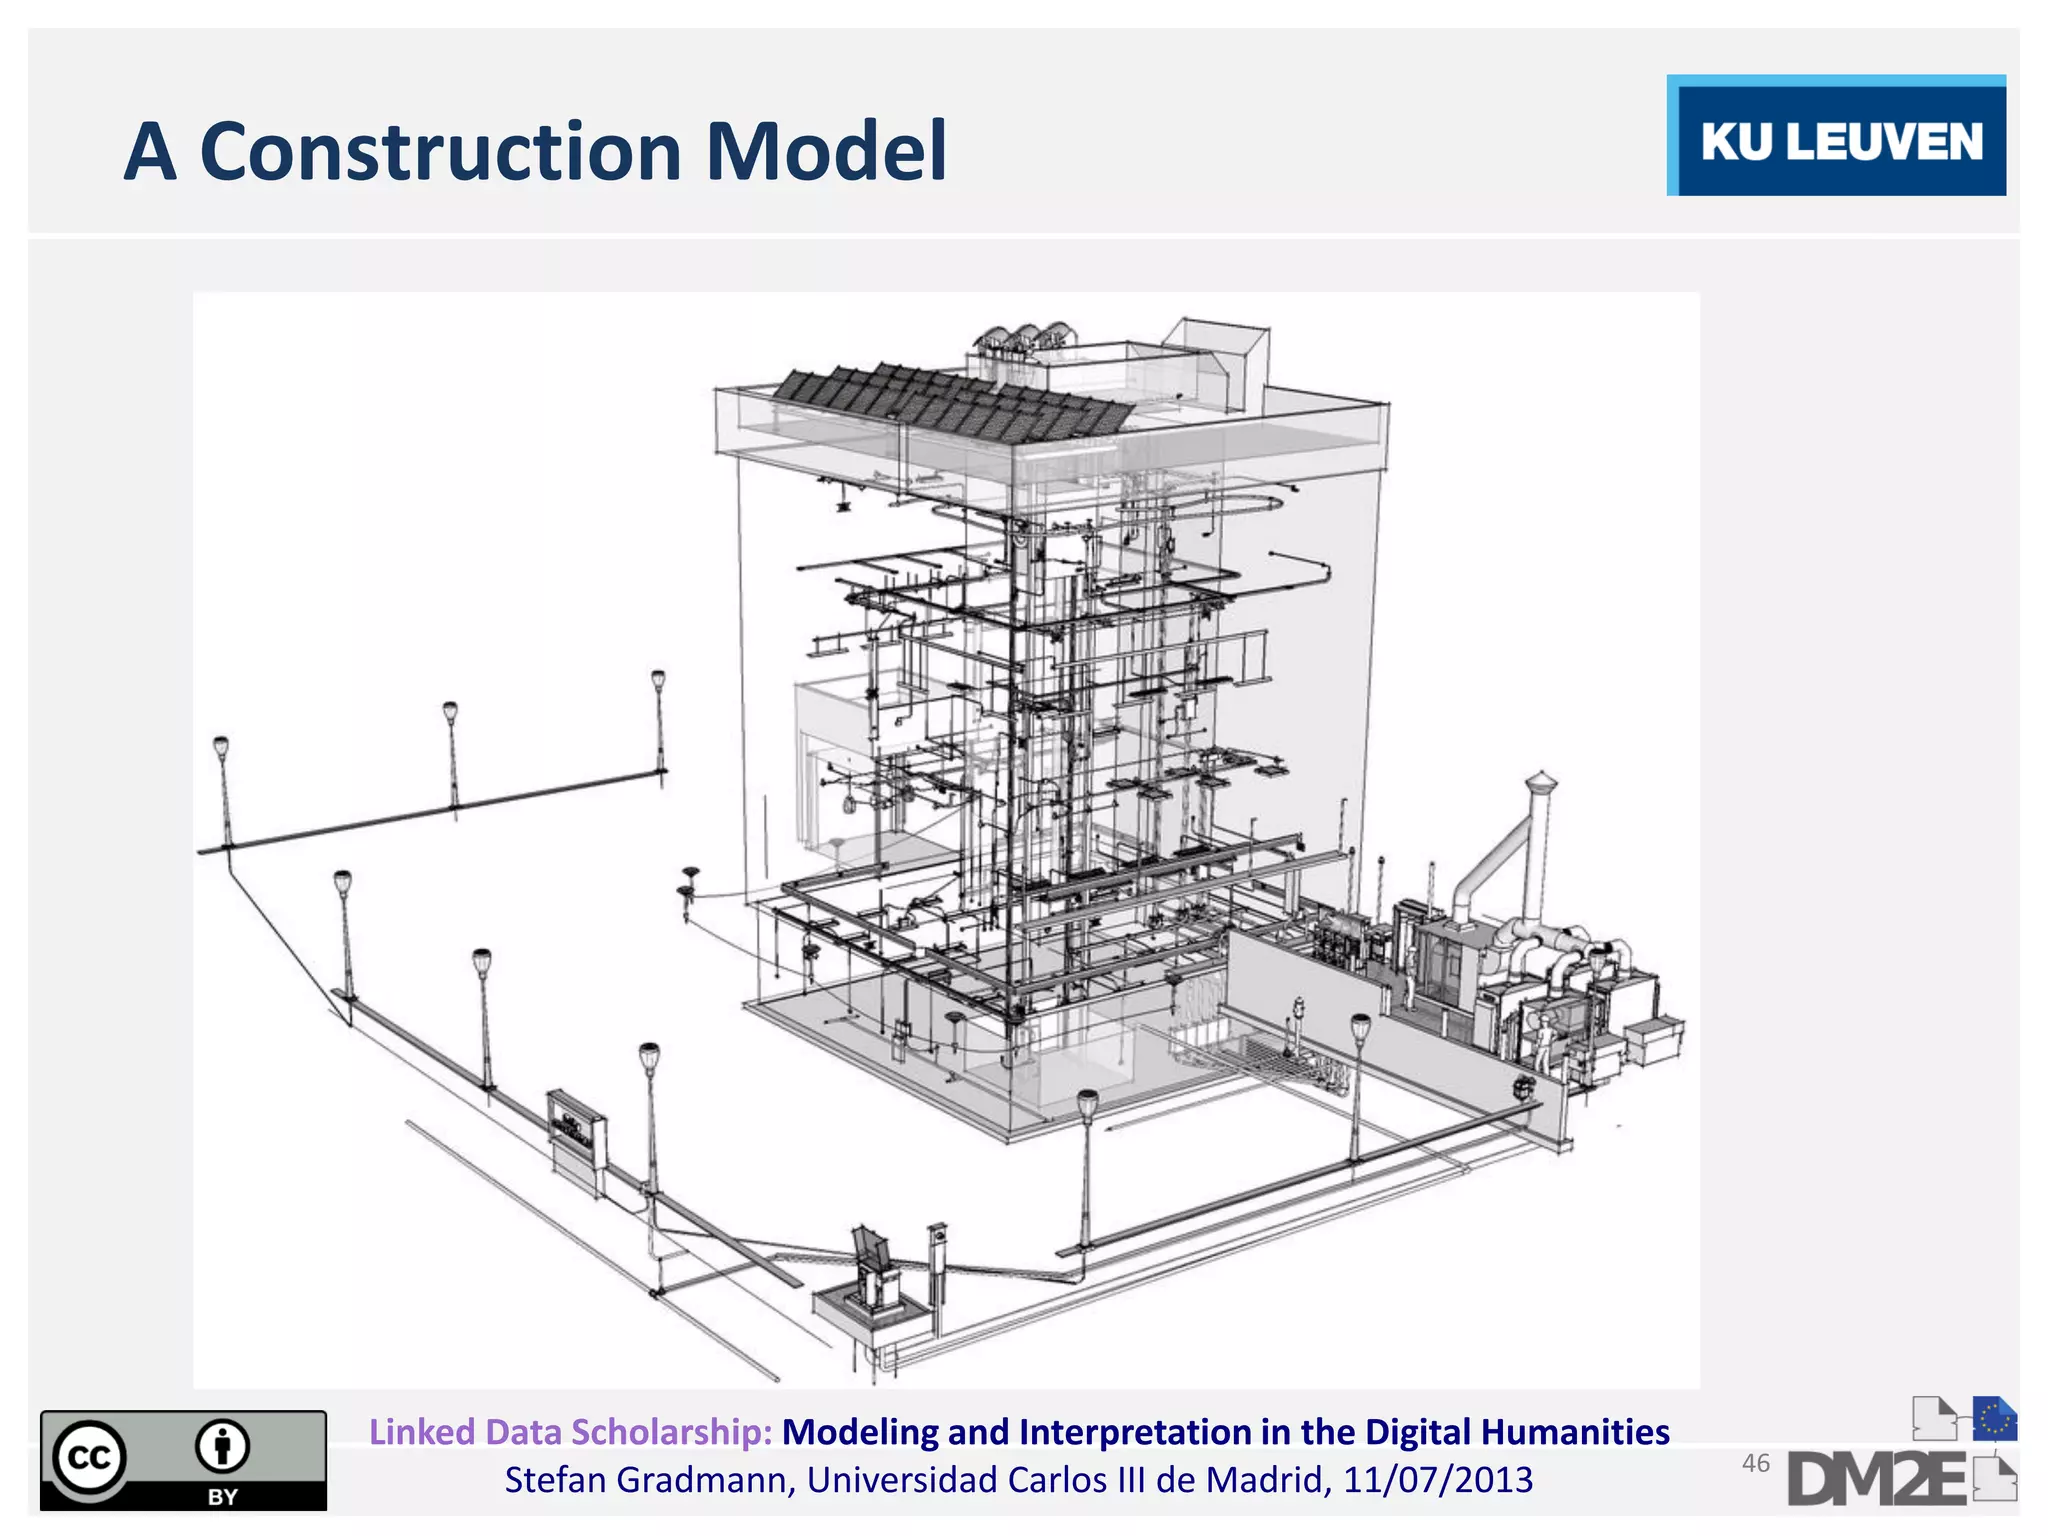Click the Linked Data Scholarship text
The width and height of the screenshot is (2048, 1536).
[x=570, y=1432]
